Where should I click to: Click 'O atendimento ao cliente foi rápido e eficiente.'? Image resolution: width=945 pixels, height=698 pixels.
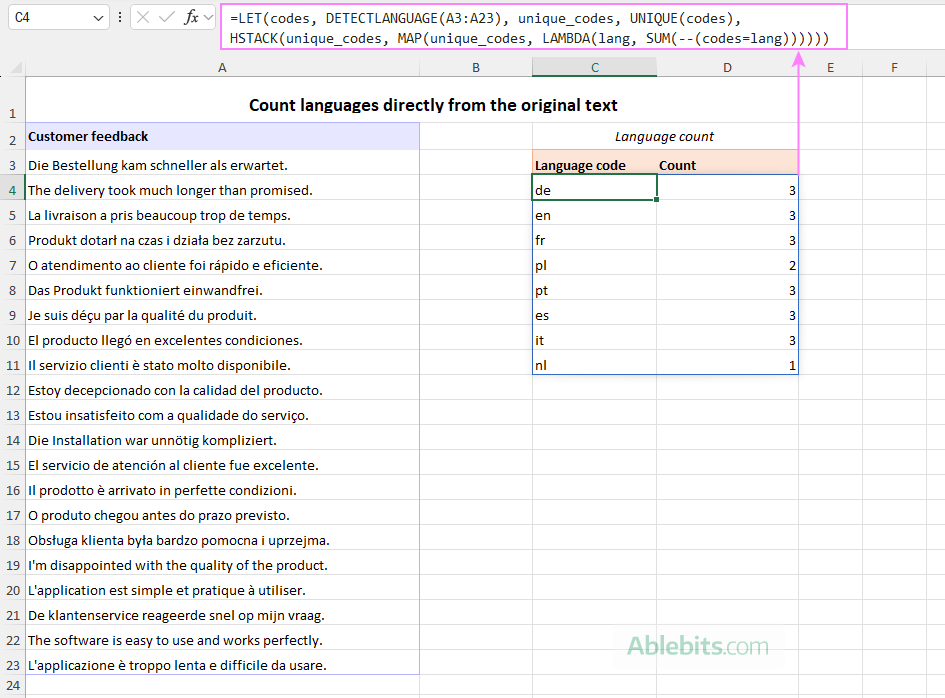click(175, 265)
